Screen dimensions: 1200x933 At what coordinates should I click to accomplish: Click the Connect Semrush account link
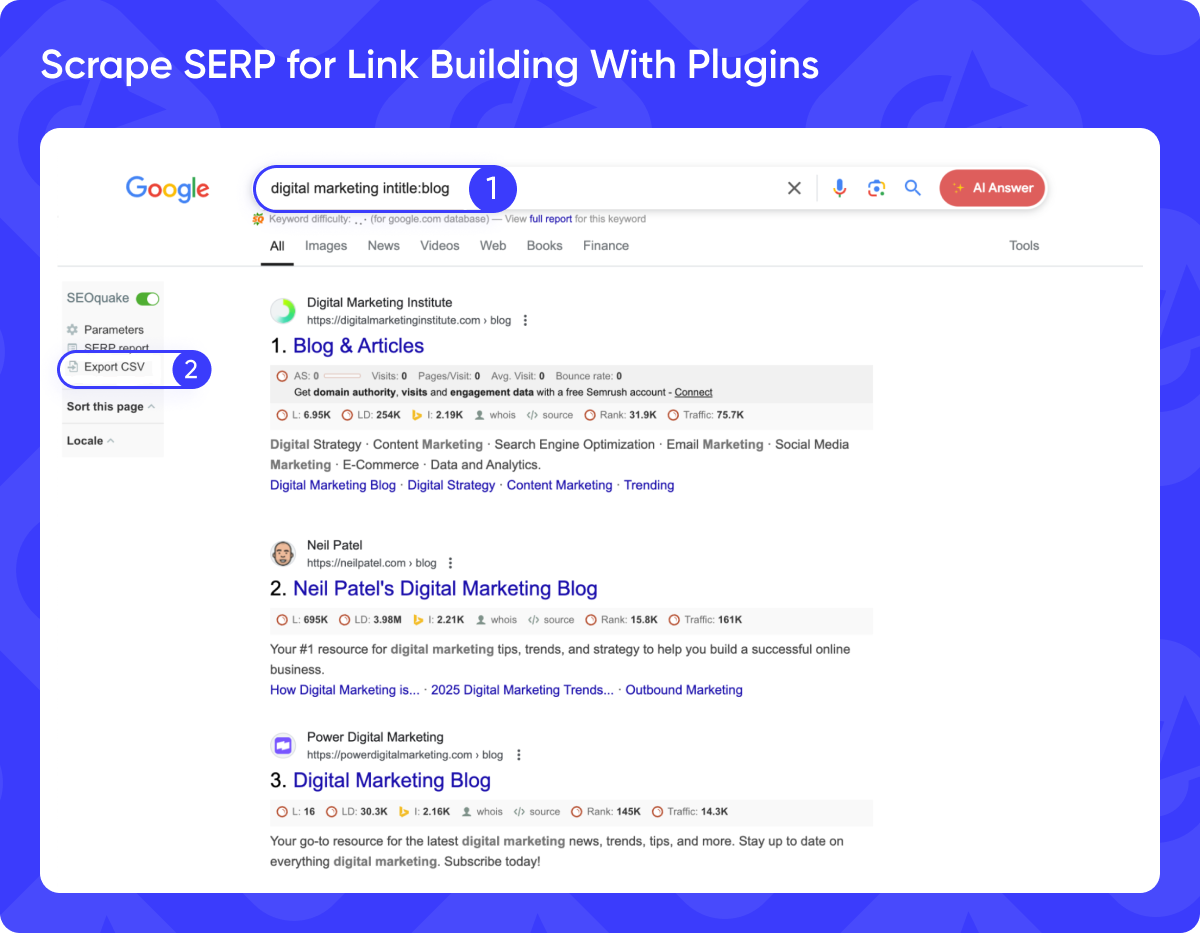694,393
